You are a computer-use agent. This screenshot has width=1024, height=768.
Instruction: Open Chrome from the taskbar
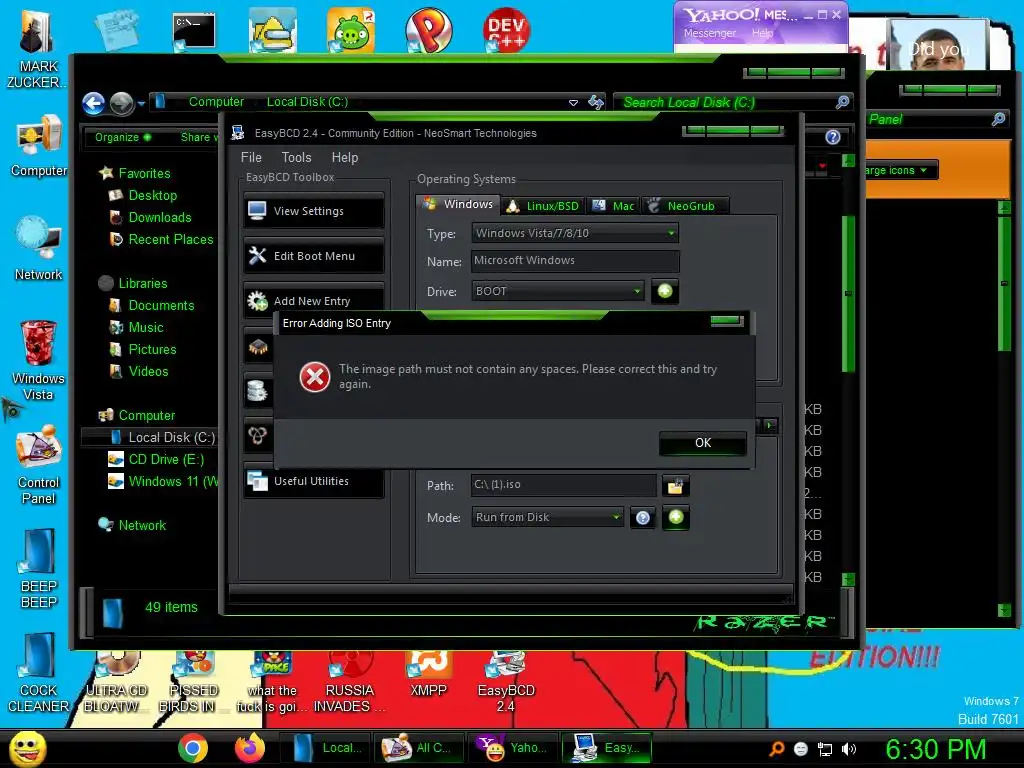(x=193, y=748)
